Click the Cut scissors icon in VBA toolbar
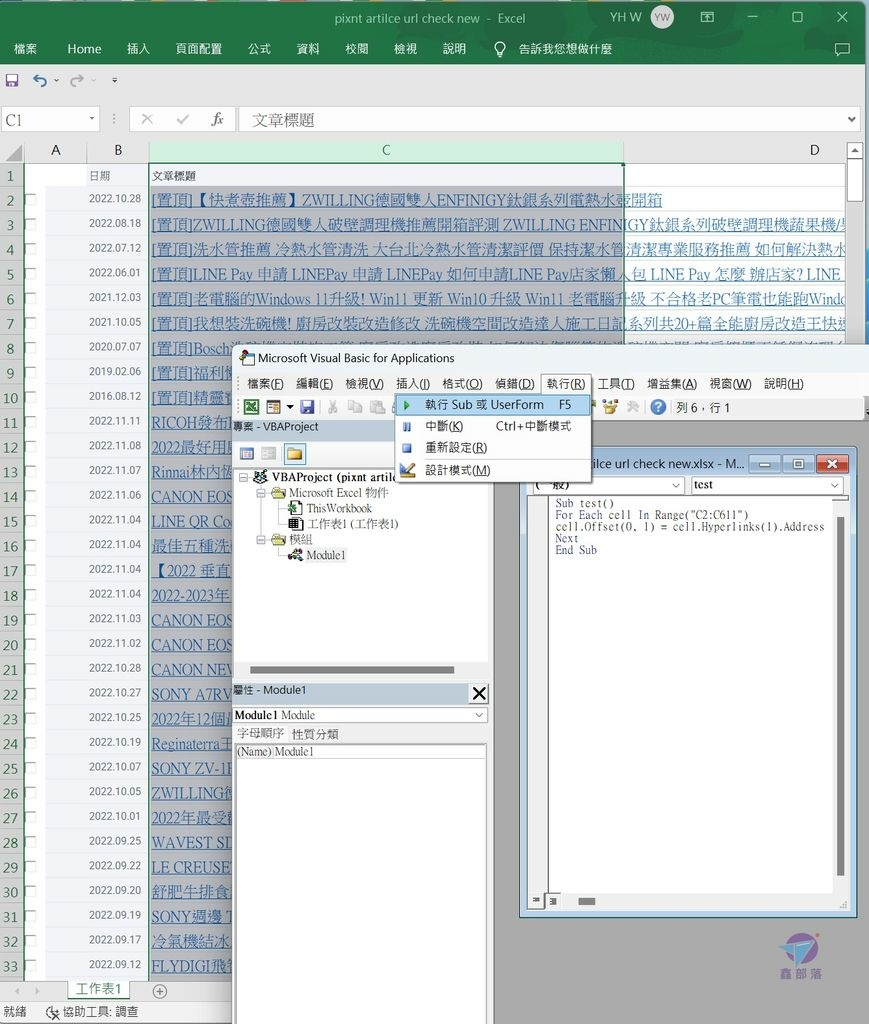Screen dimensions: 869x1024 (332, 407)
